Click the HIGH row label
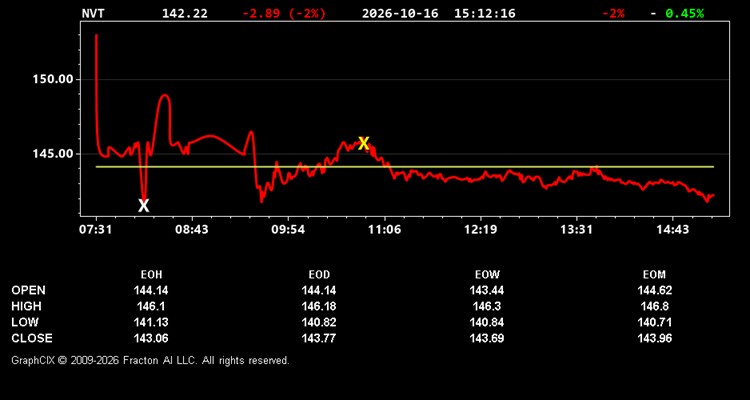The width and height of the screenshot is (750, 400). point(26,306)
